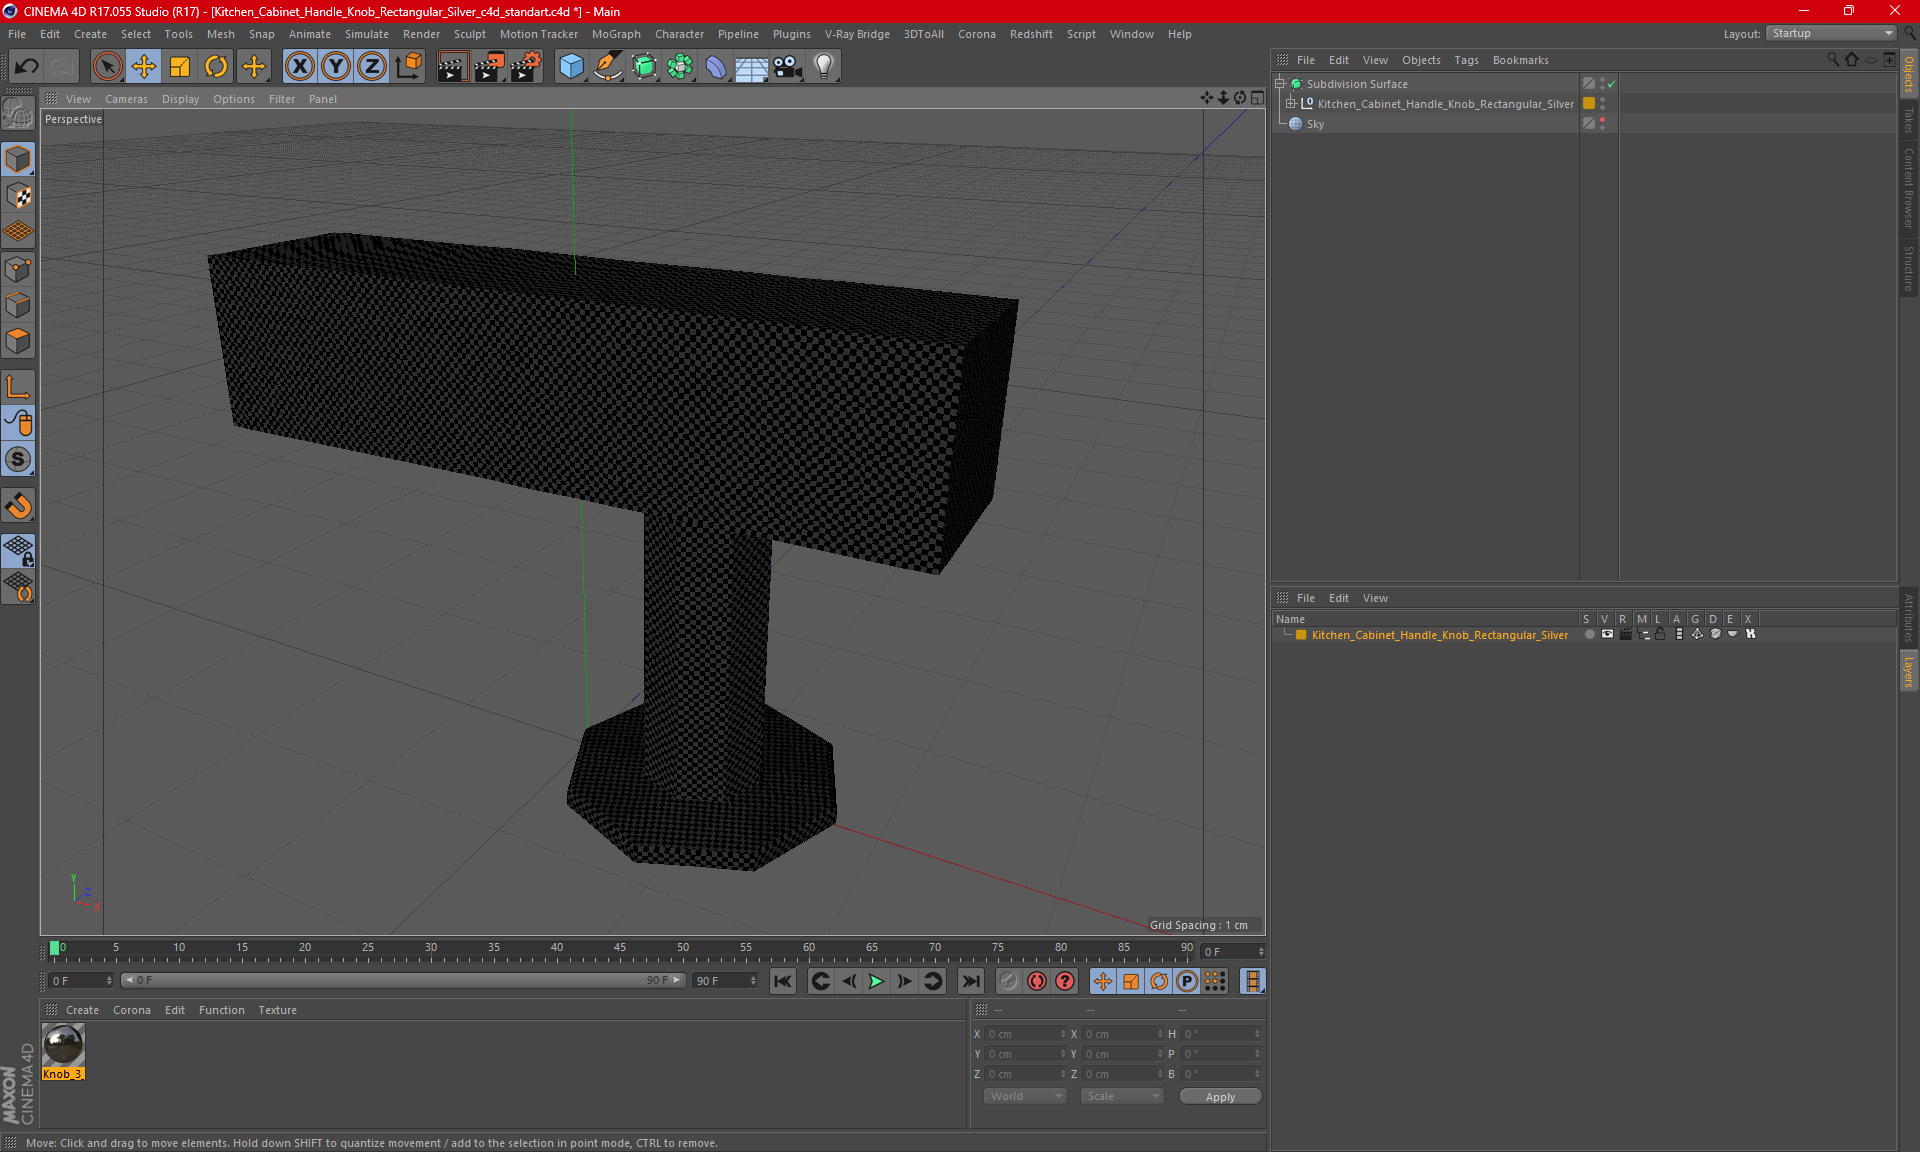
Task: Open the Mesh menu
Action: coord(221,34)
